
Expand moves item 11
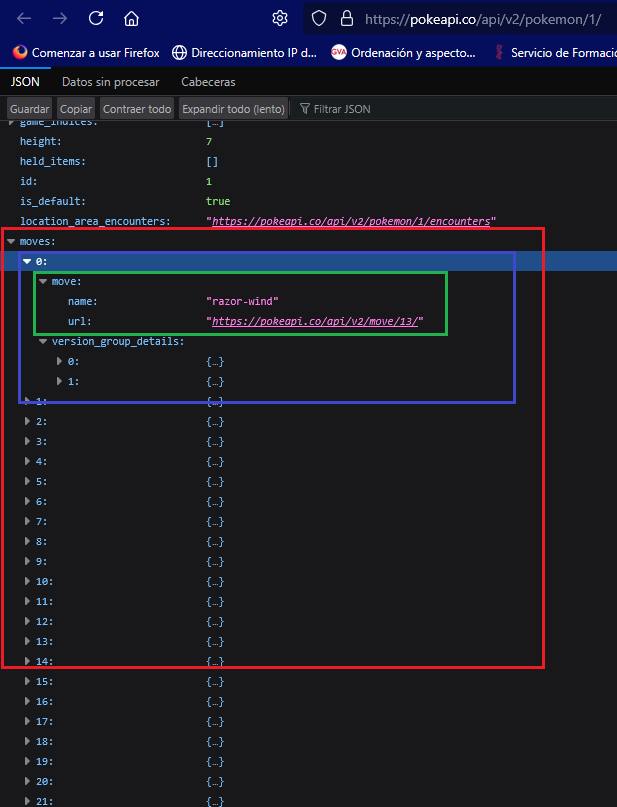pos(27,601)
